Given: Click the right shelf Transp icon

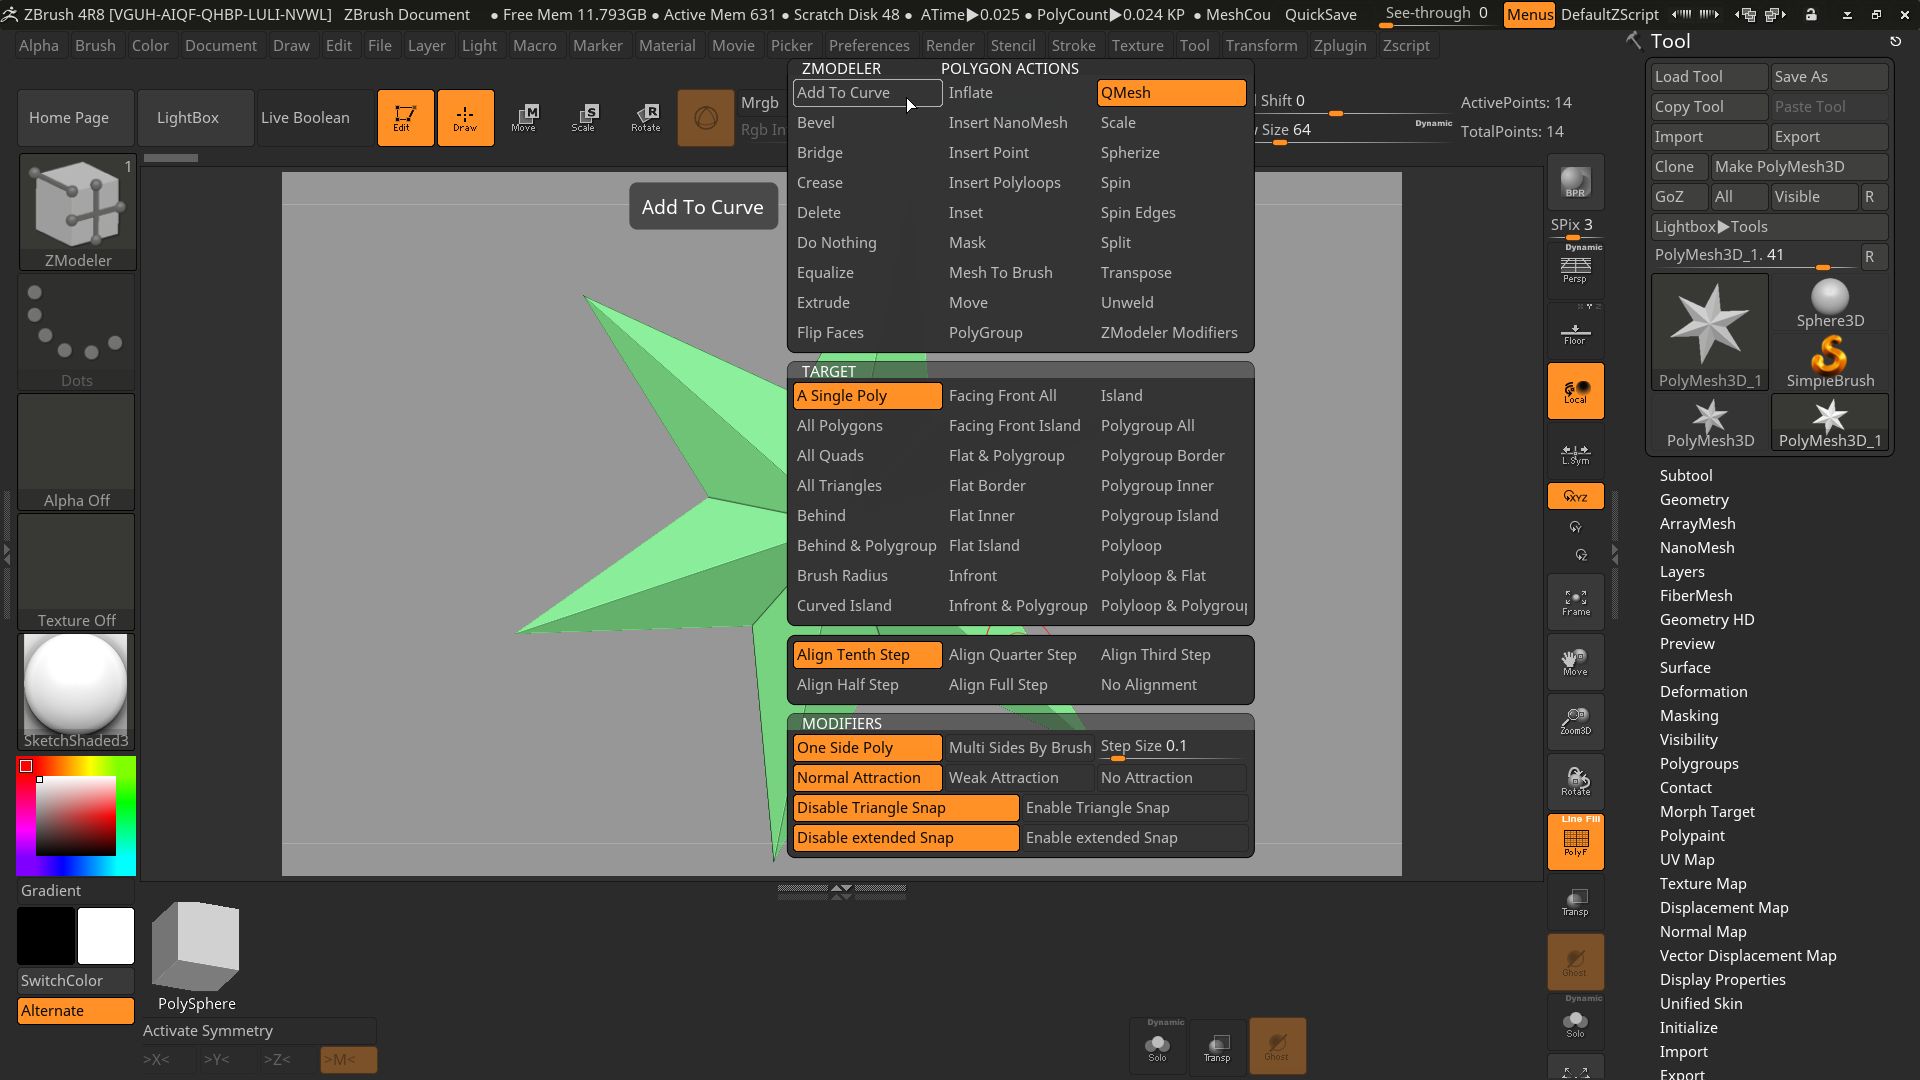Looking at the screenshot, I should click(1575, 902).
